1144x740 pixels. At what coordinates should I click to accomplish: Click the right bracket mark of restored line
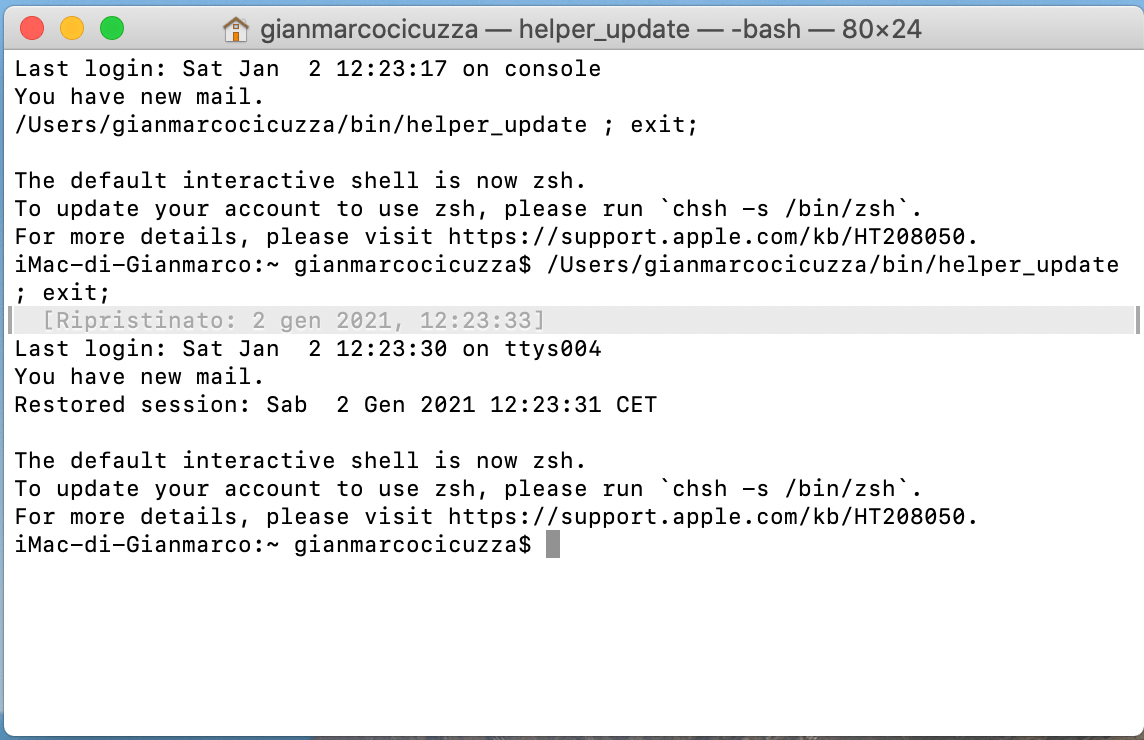pyautogui.click(x=1136, y=321)
